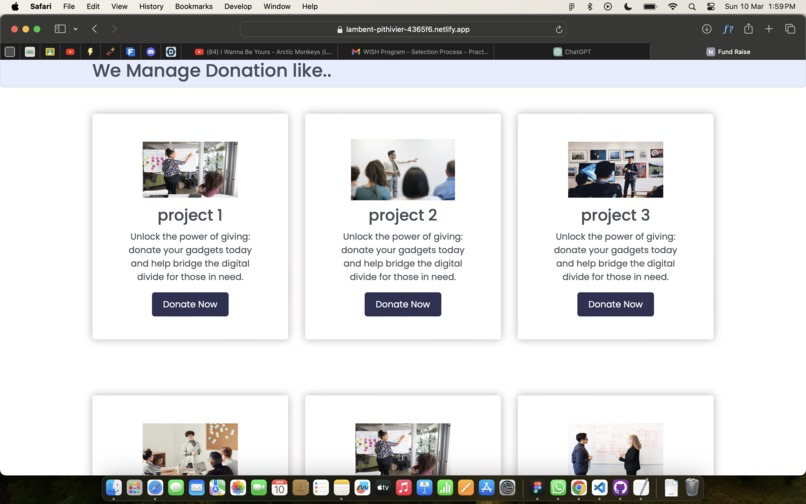This screenshot has width=806, height=504.
Task: Open Finder from the Dock
Action: coord(114,487)
